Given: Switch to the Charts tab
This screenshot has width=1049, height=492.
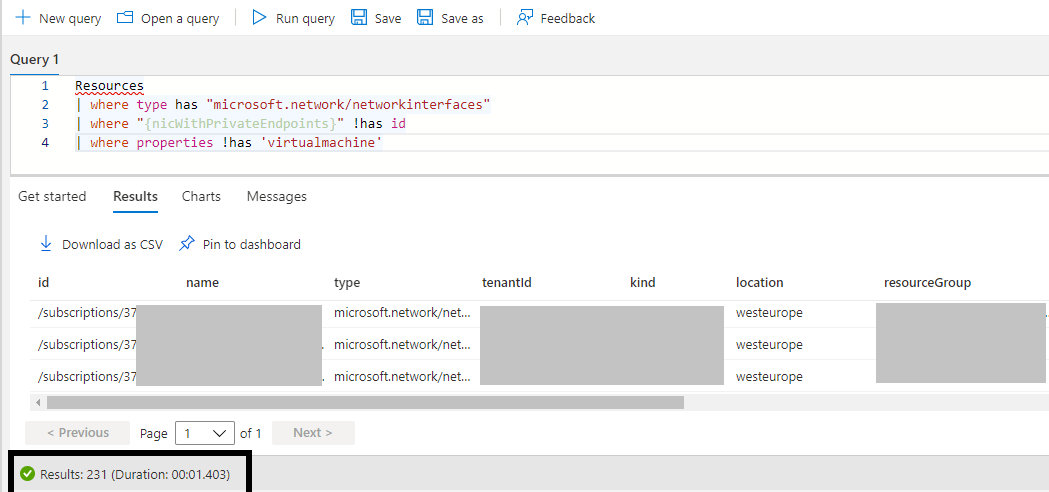Looking at the screenshot, I should click(x=201, y=196).
